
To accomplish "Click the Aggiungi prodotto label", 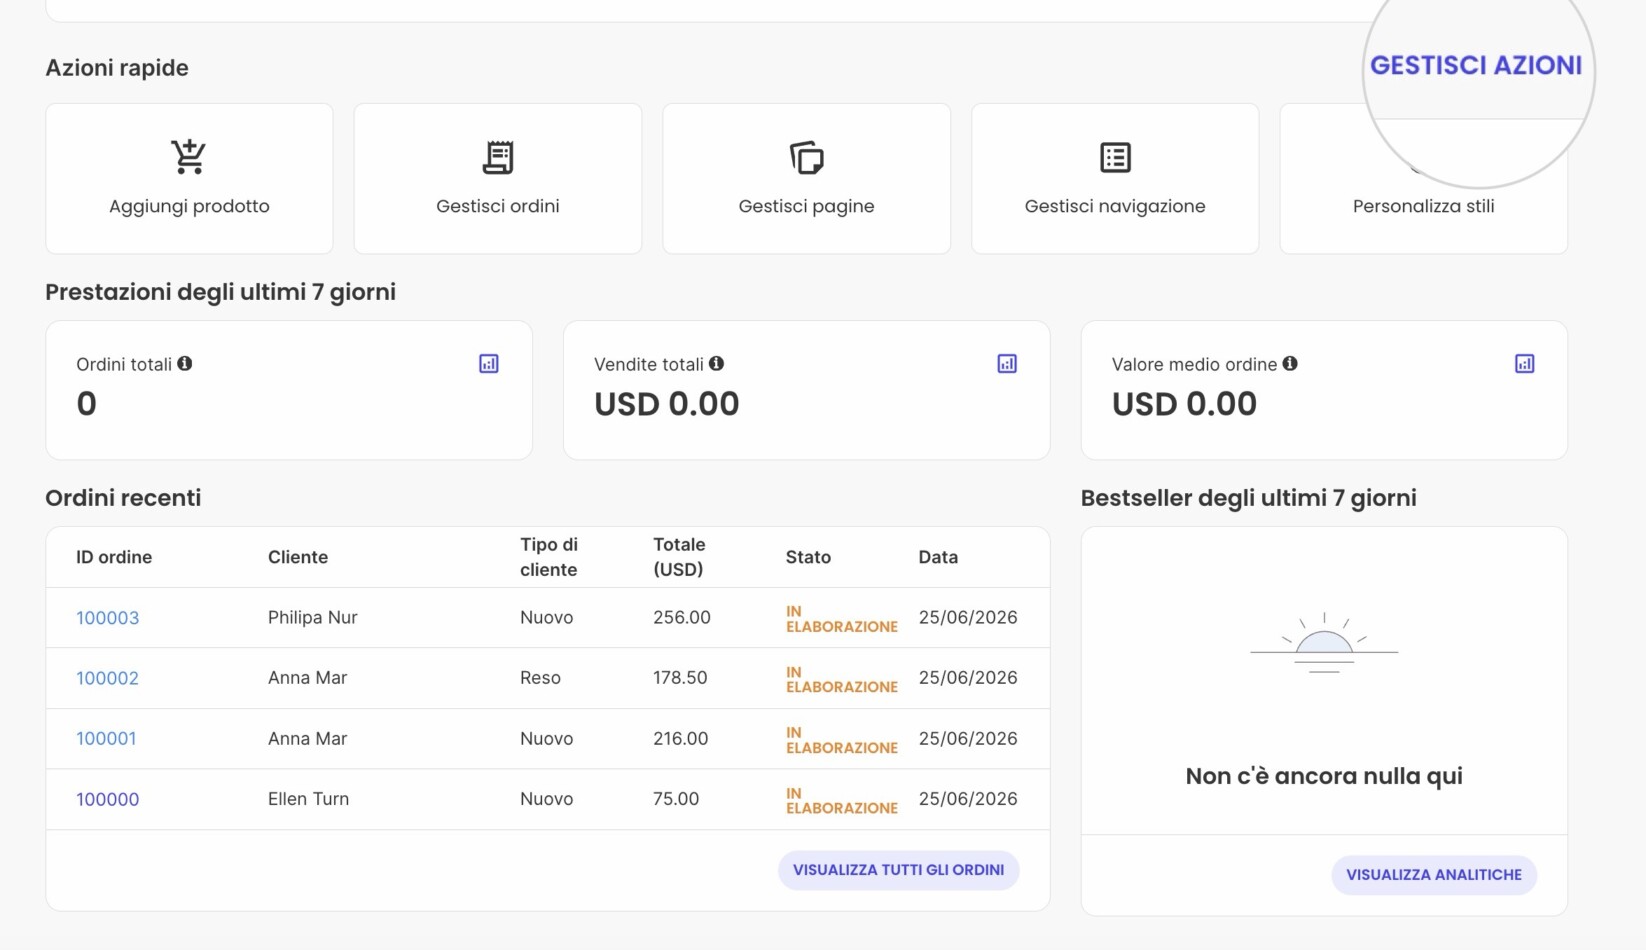I will click(x=189, y=206).
